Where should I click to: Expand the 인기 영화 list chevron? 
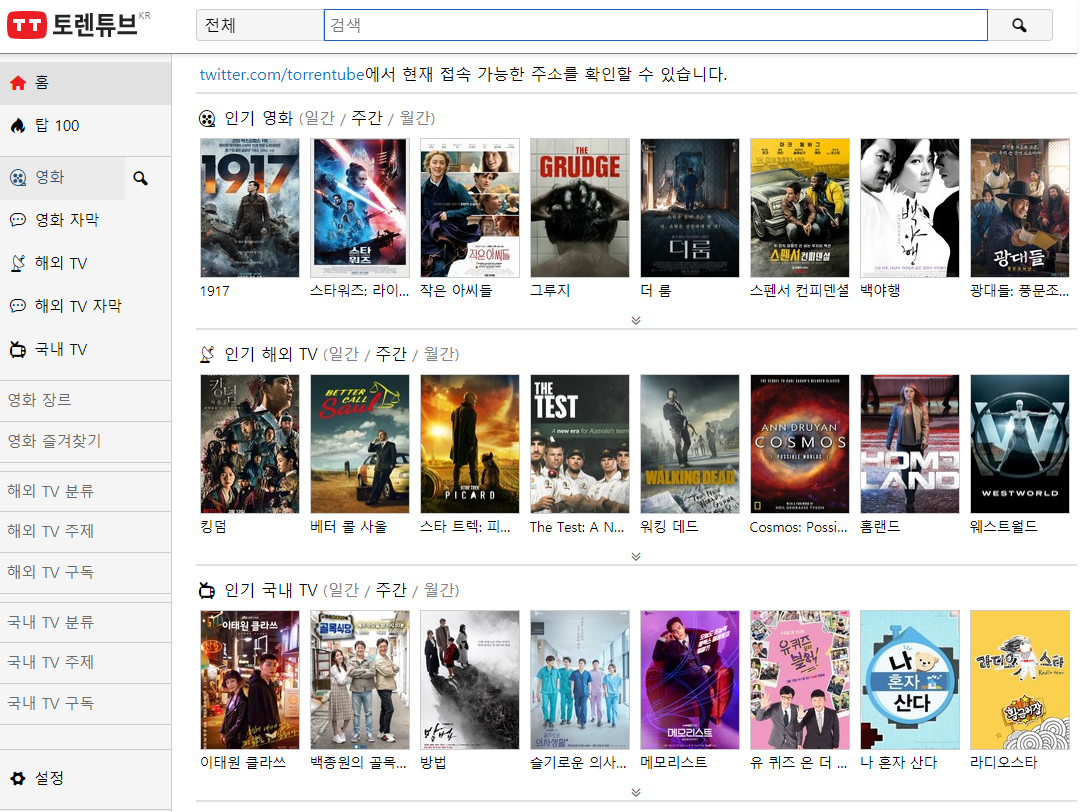[x=636, y=320]
